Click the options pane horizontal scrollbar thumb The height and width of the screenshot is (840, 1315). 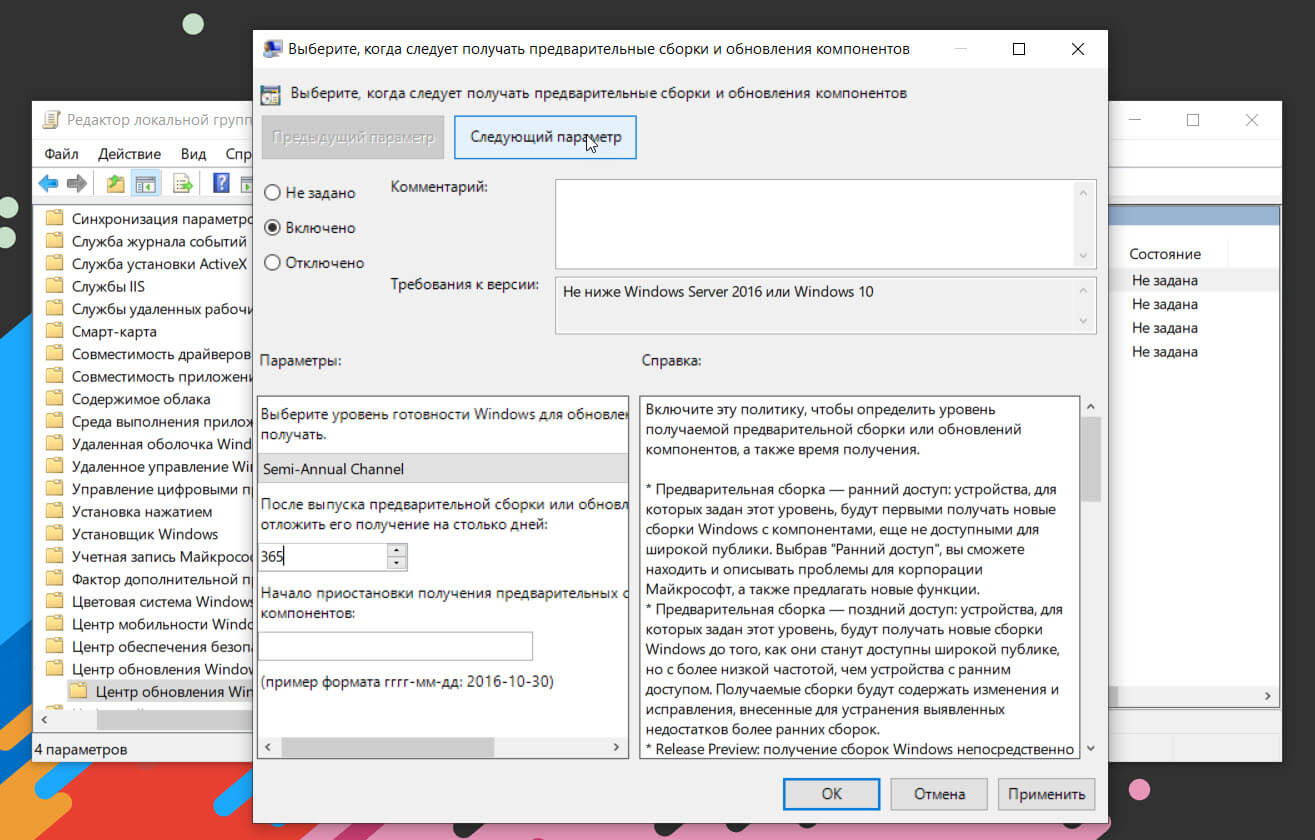[x=388, y=747]
